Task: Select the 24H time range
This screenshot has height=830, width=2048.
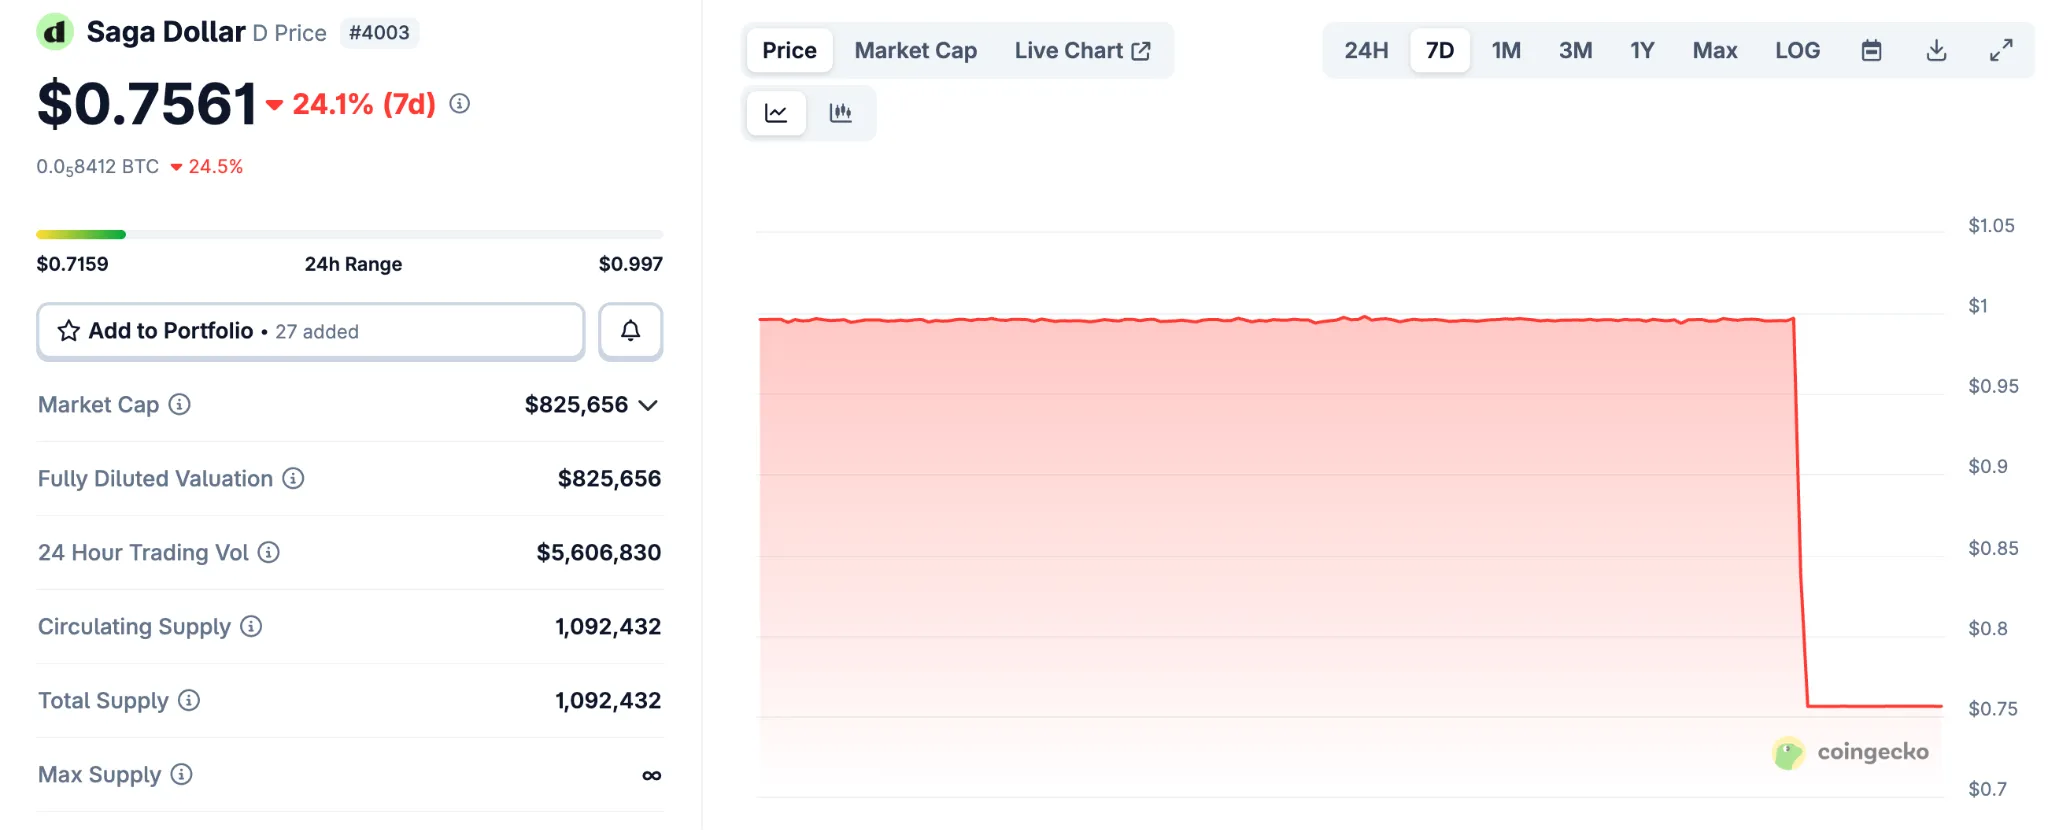Action: pos(1366,51)
